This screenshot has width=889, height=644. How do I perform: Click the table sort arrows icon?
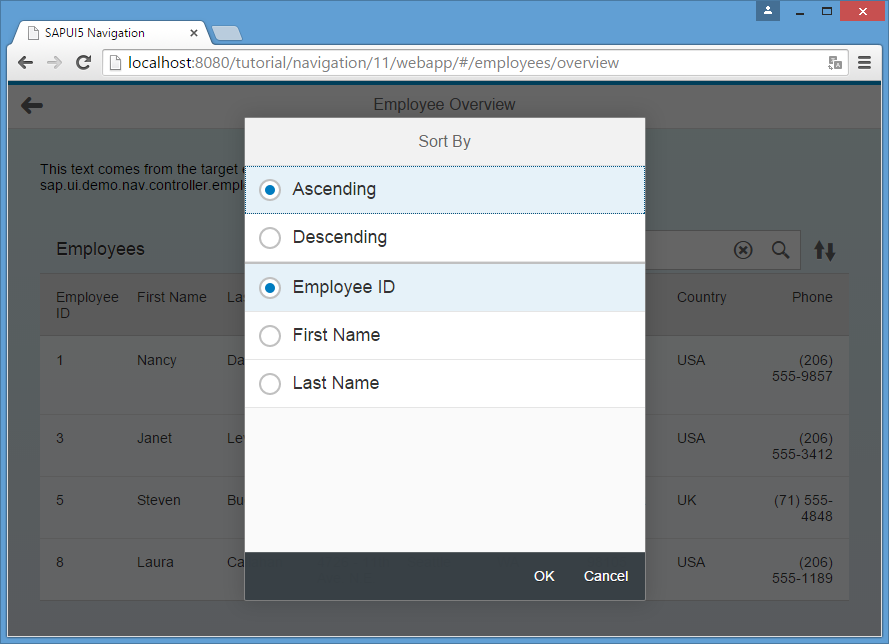tap(824, 250)
